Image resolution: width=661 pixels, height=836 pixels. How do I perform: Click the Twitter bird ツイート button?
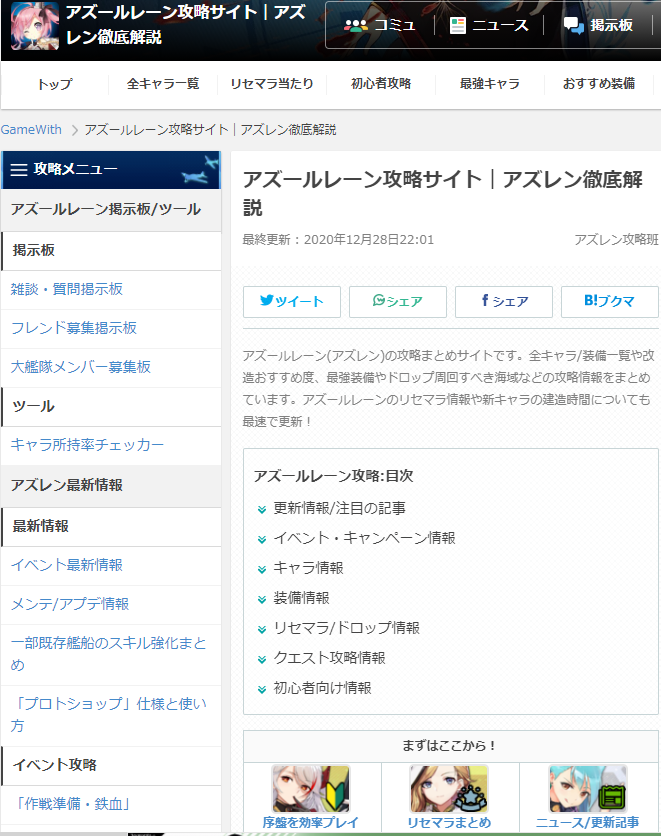point(292,302)
